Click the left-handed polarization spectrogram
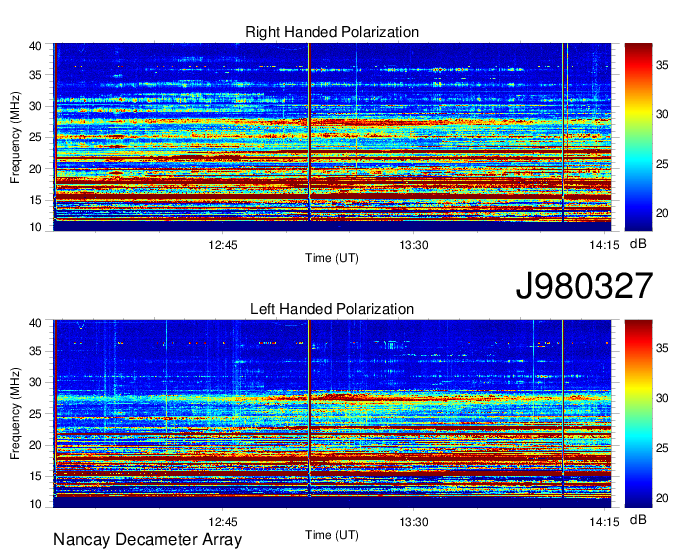The image size is (680, 552). coord(332,414)
